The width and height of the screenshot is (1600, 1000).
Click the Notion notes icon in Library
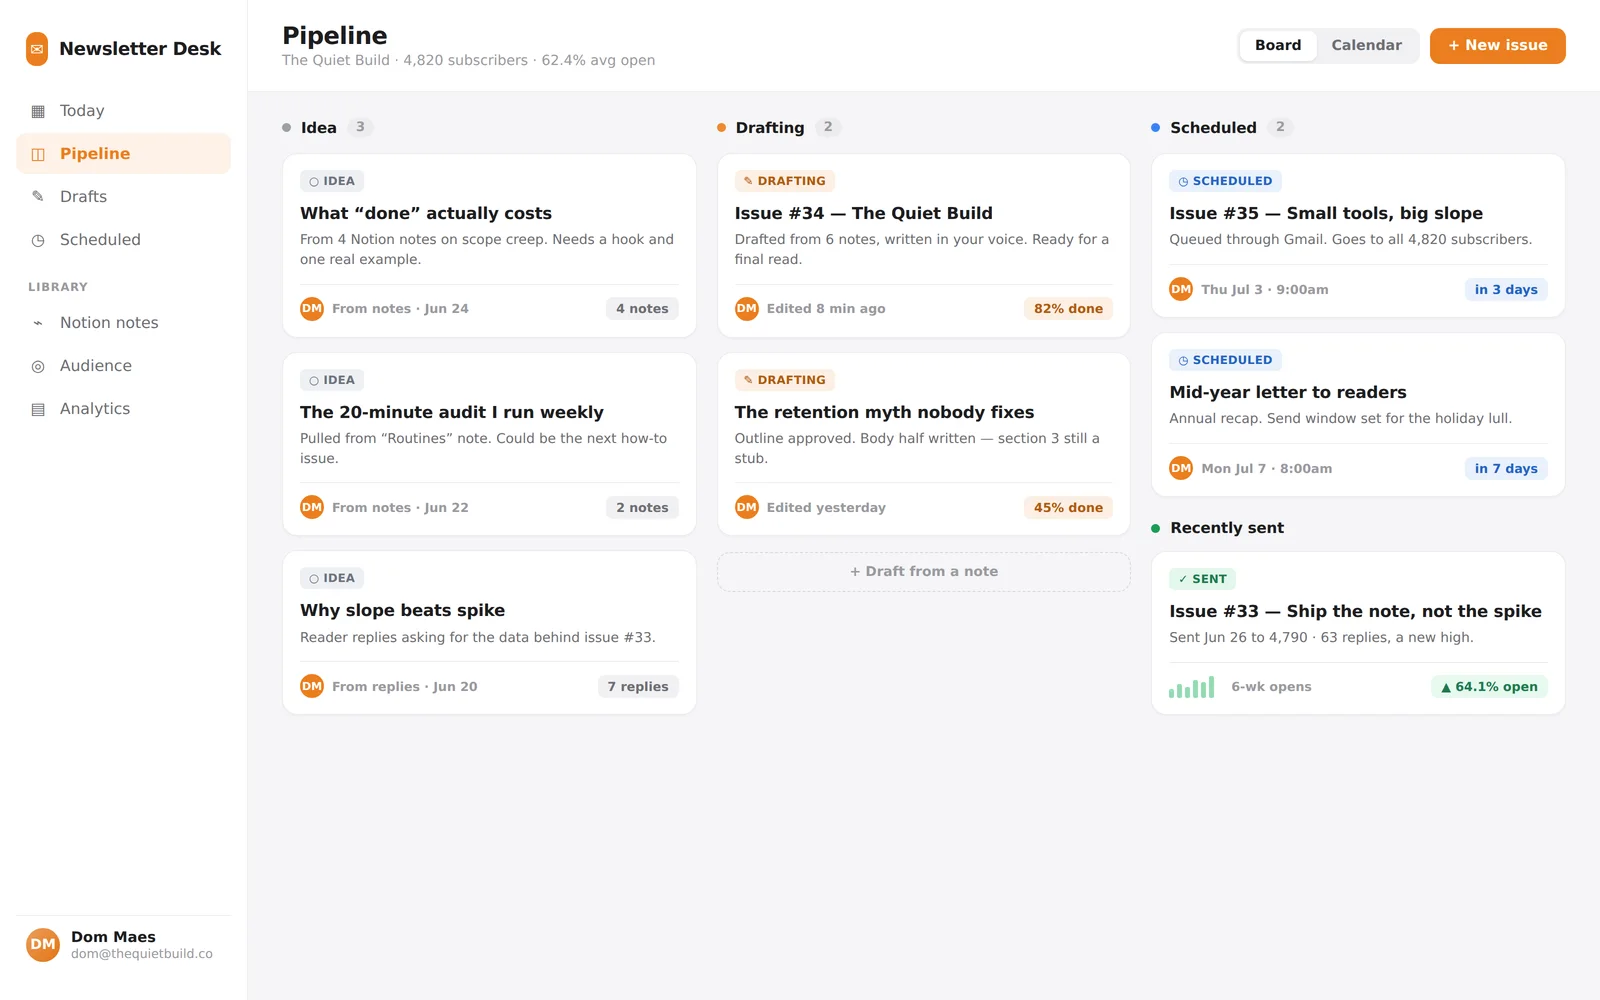point(38,323)
